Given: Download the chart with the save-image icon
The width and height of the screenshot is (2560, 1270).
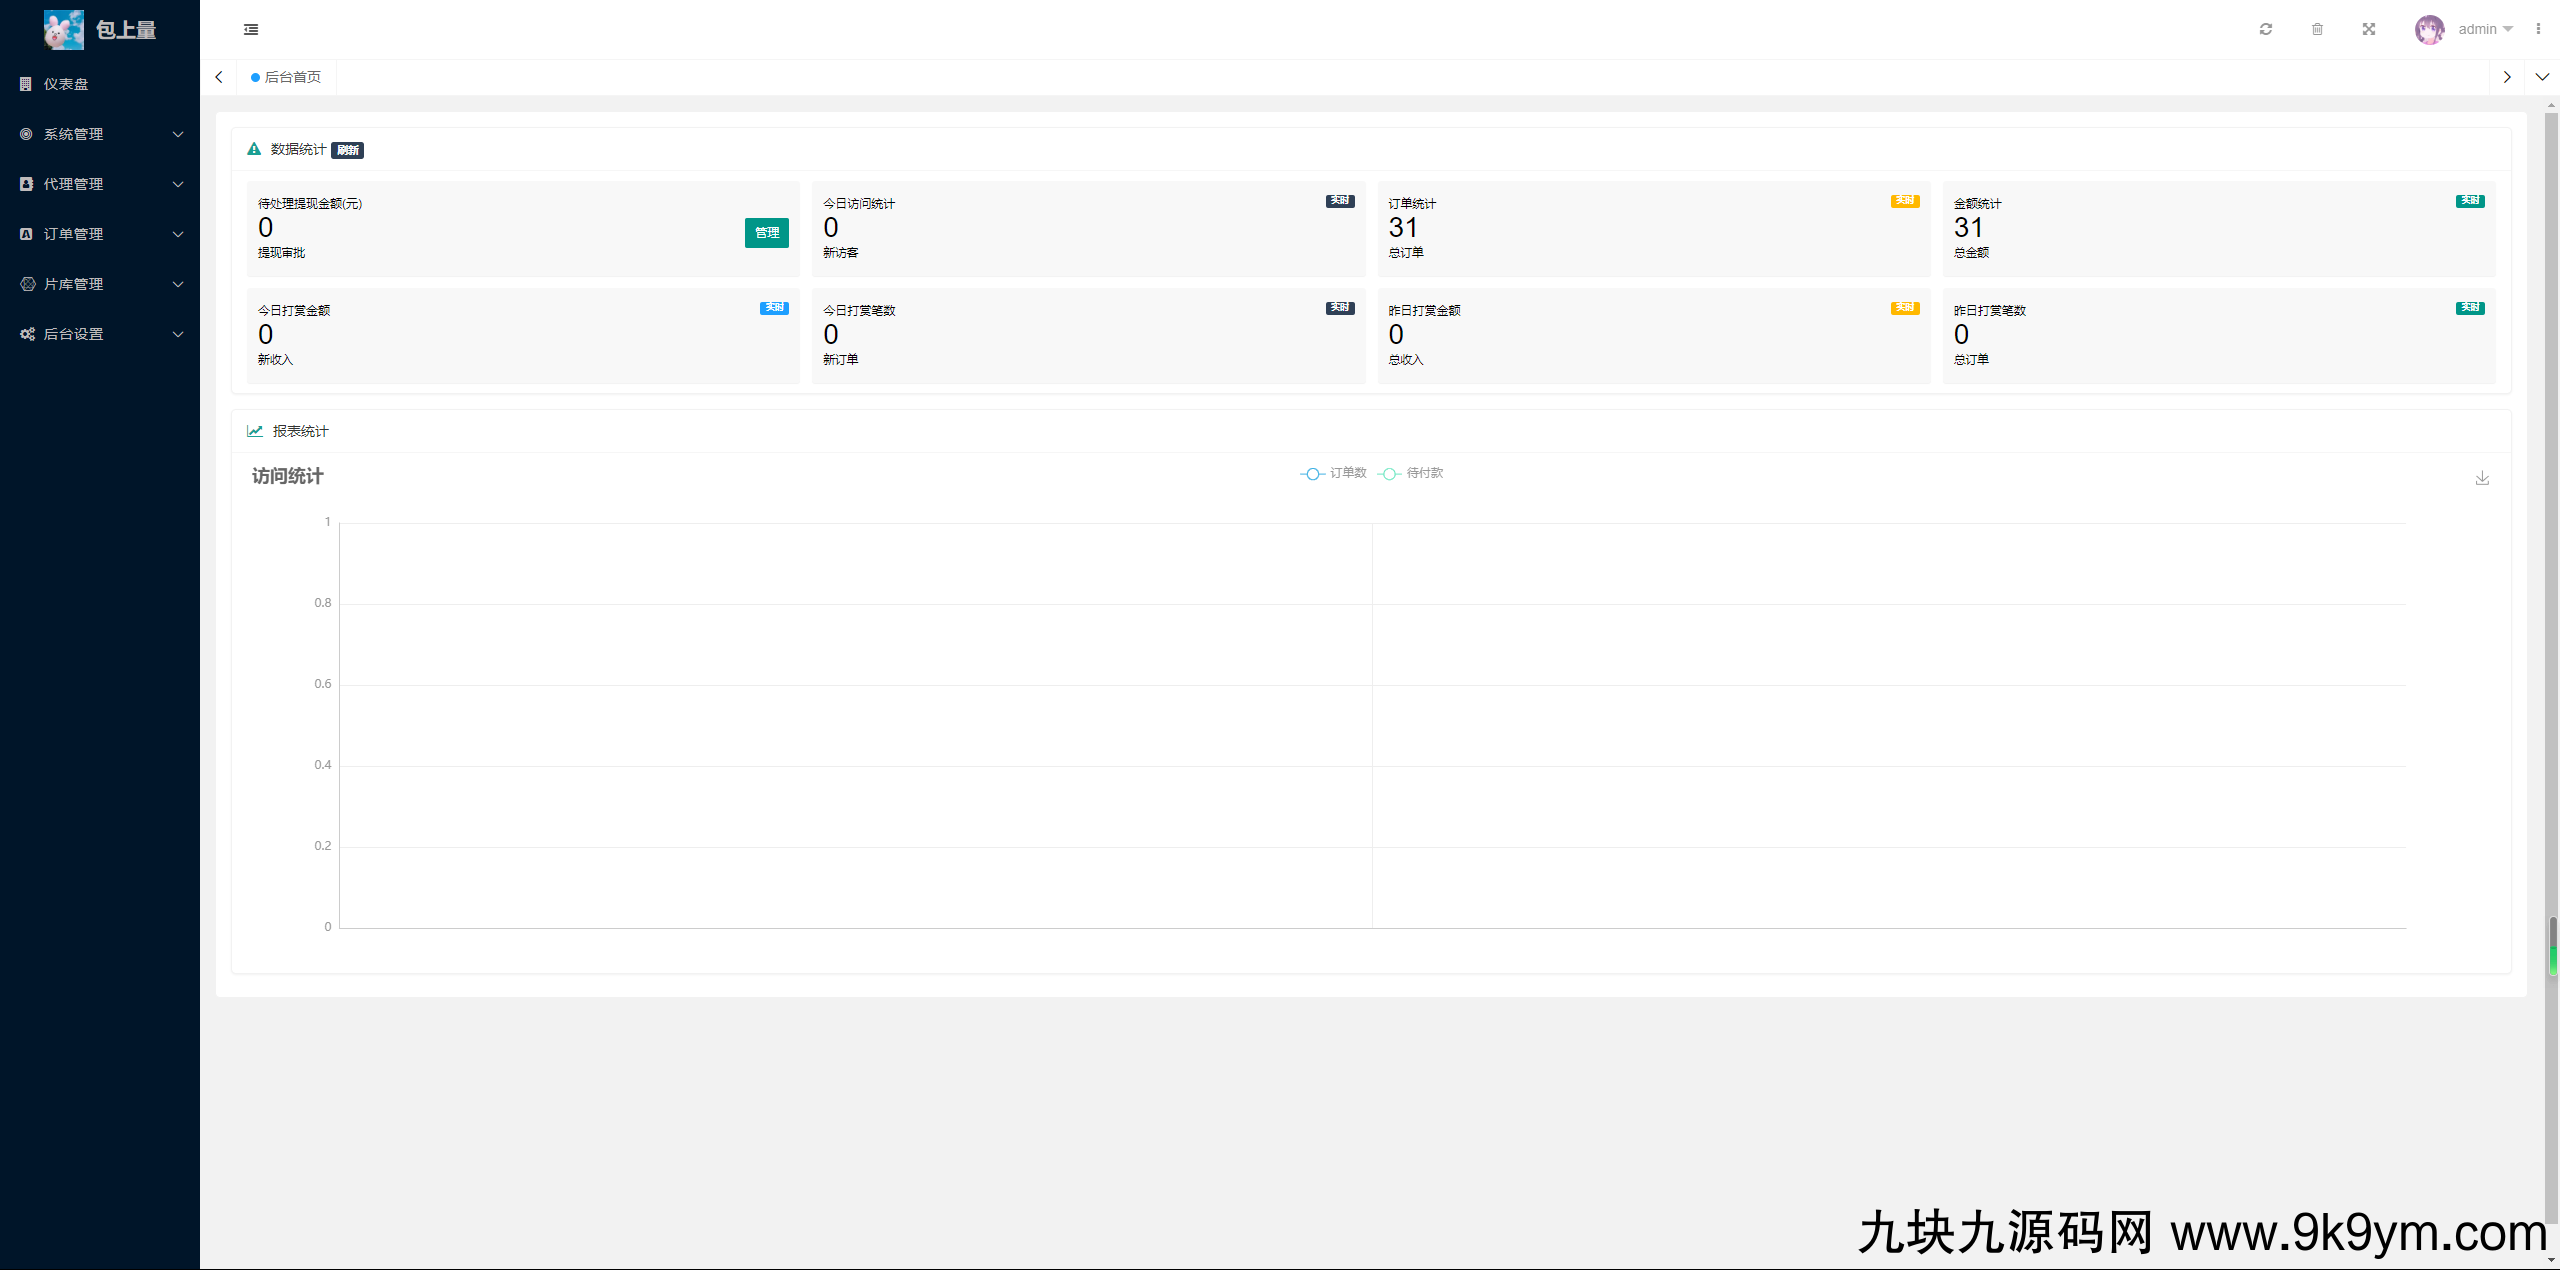Looking at the screenshot, I should [x=2482, y=478].
